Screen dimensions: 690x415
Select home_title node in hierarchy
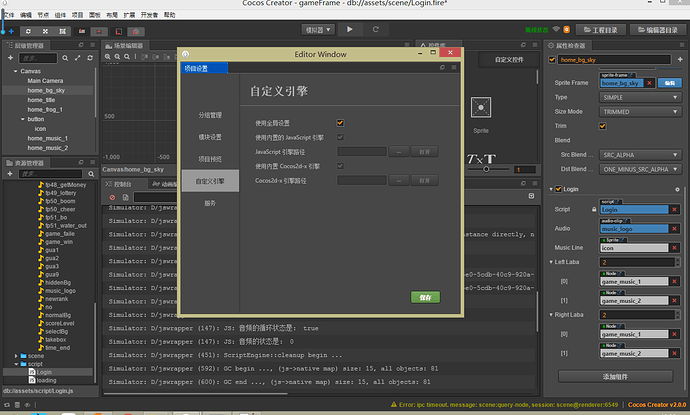(41, 100)
